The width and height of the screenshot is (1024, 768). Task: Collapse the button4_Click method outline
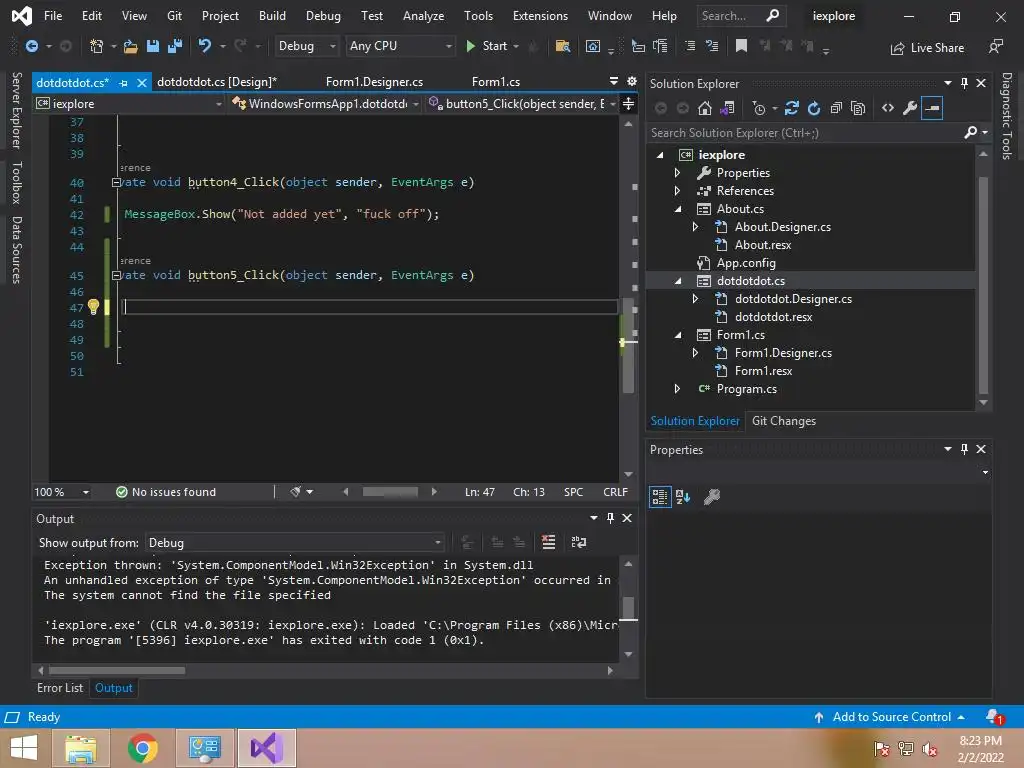pyautogui.click(x=116, y=183)
